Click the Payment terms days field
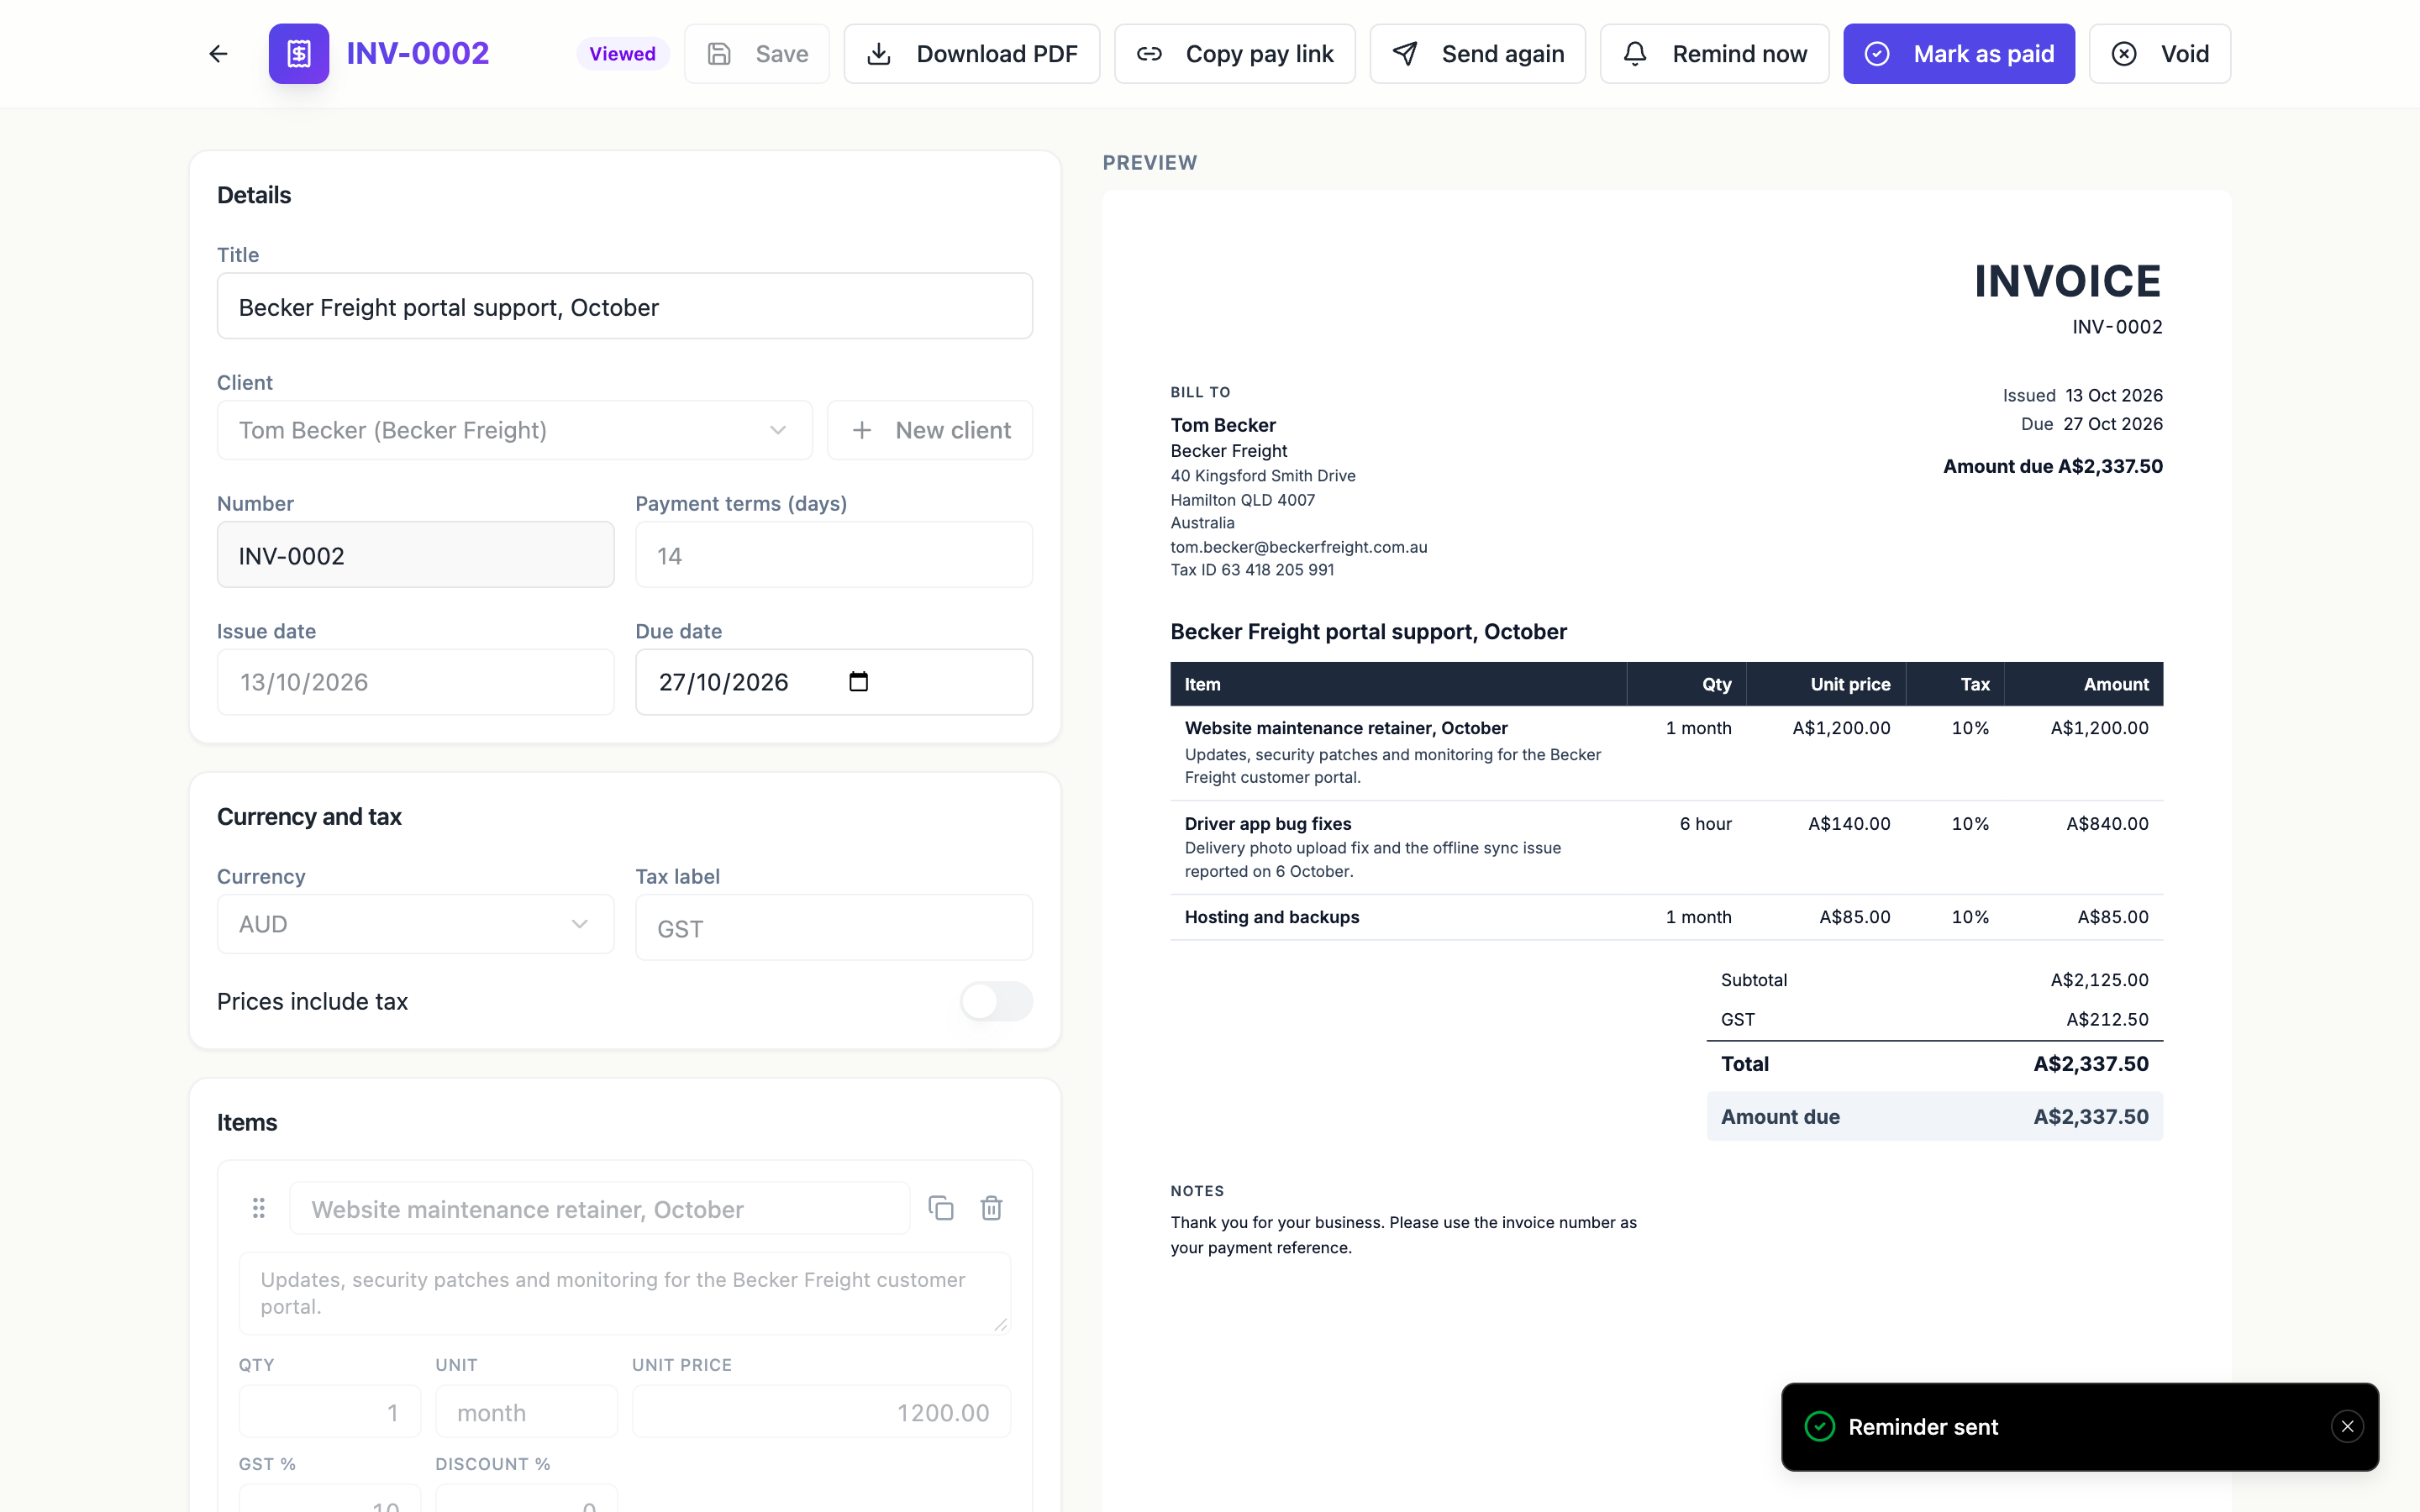 [834, 555]
